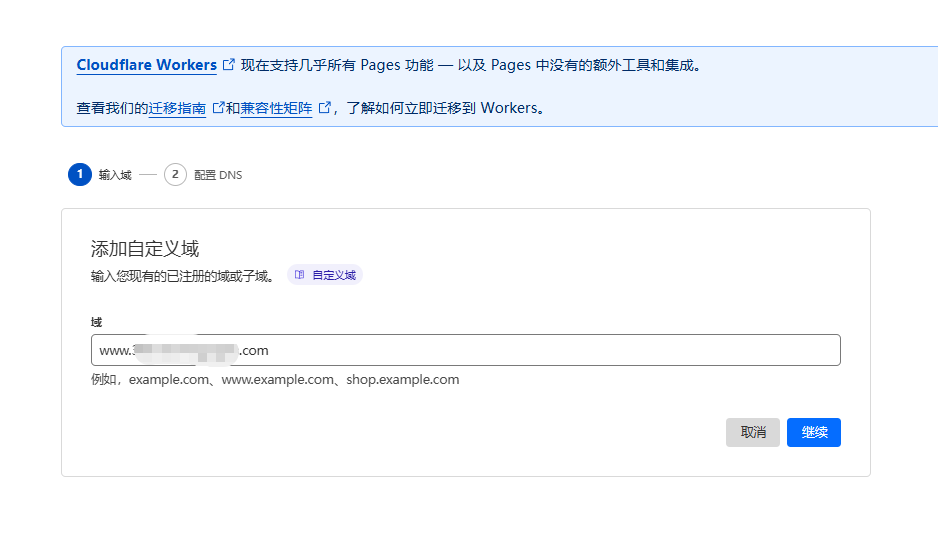Click the 输入您现有的已注册的域或子域 description text

(182, 276)
